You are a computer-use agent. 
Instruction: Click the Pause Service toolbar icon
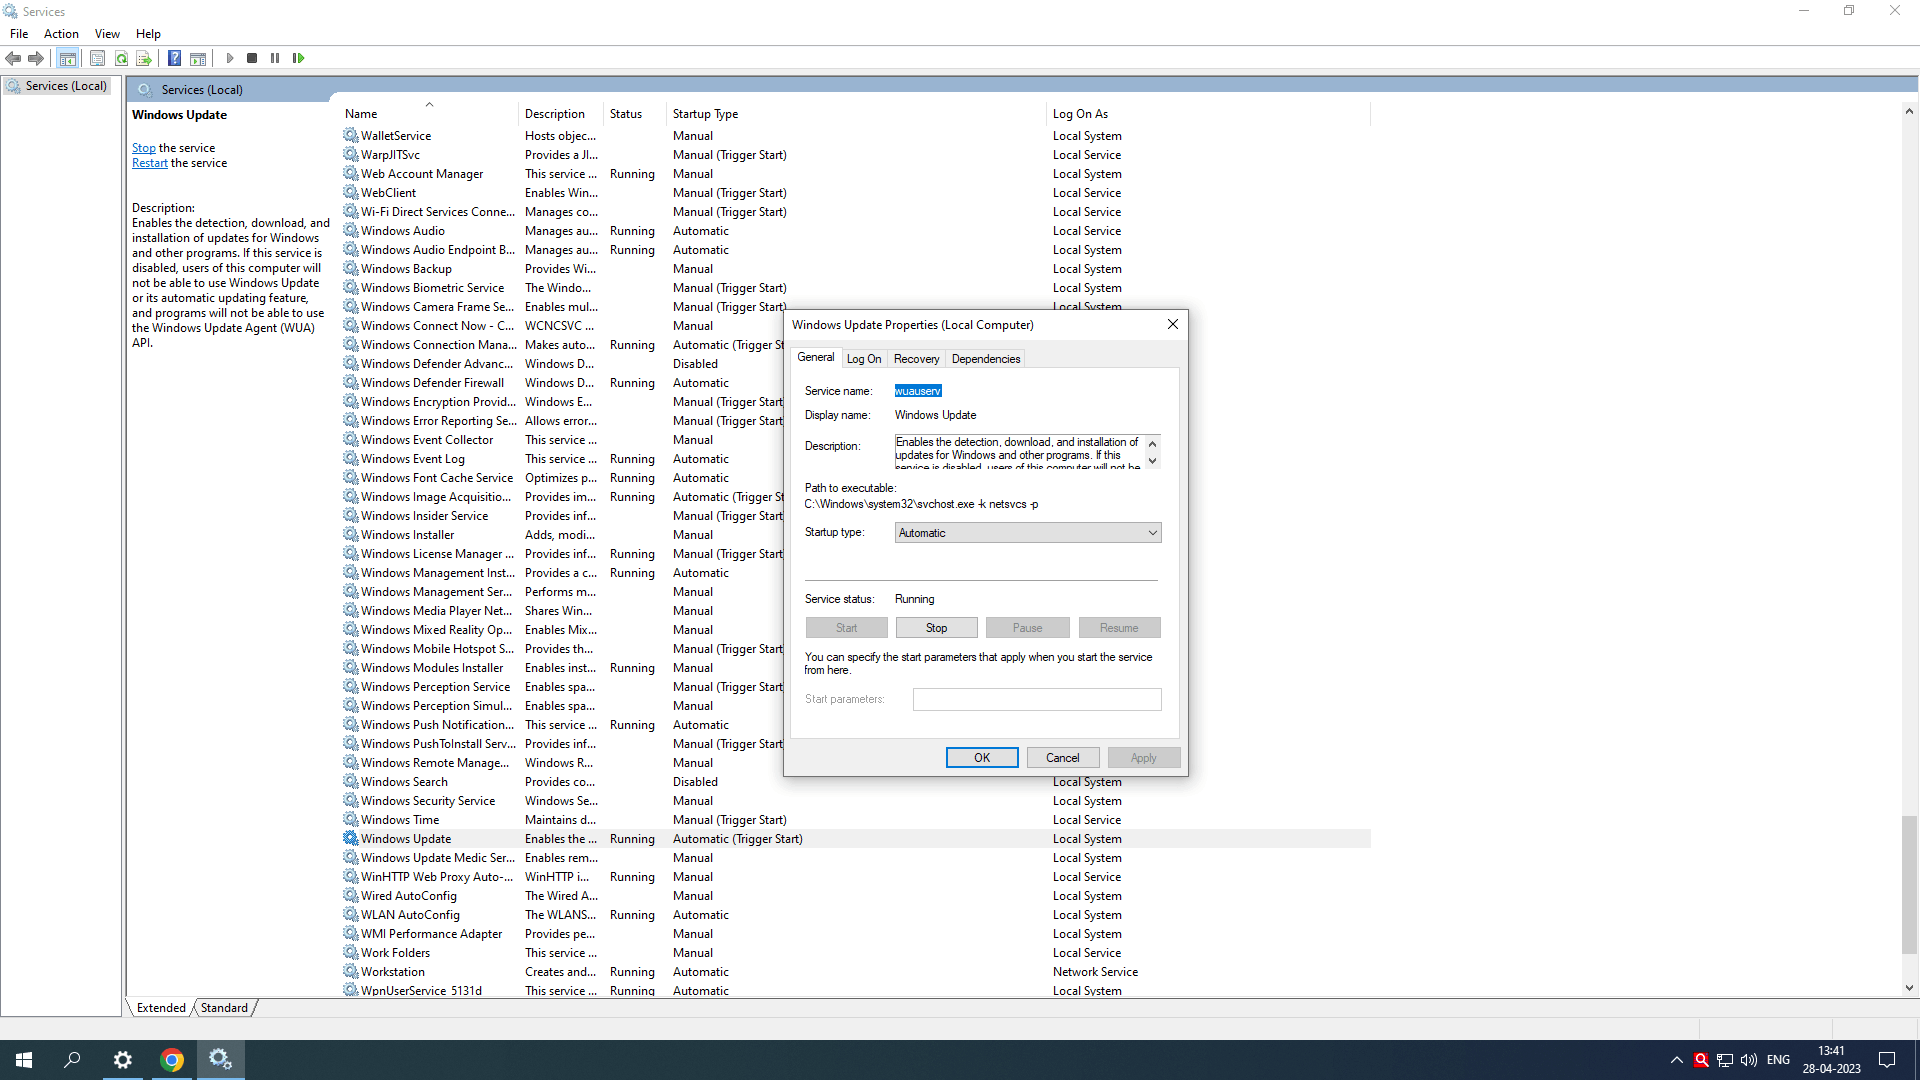[275, 58]
